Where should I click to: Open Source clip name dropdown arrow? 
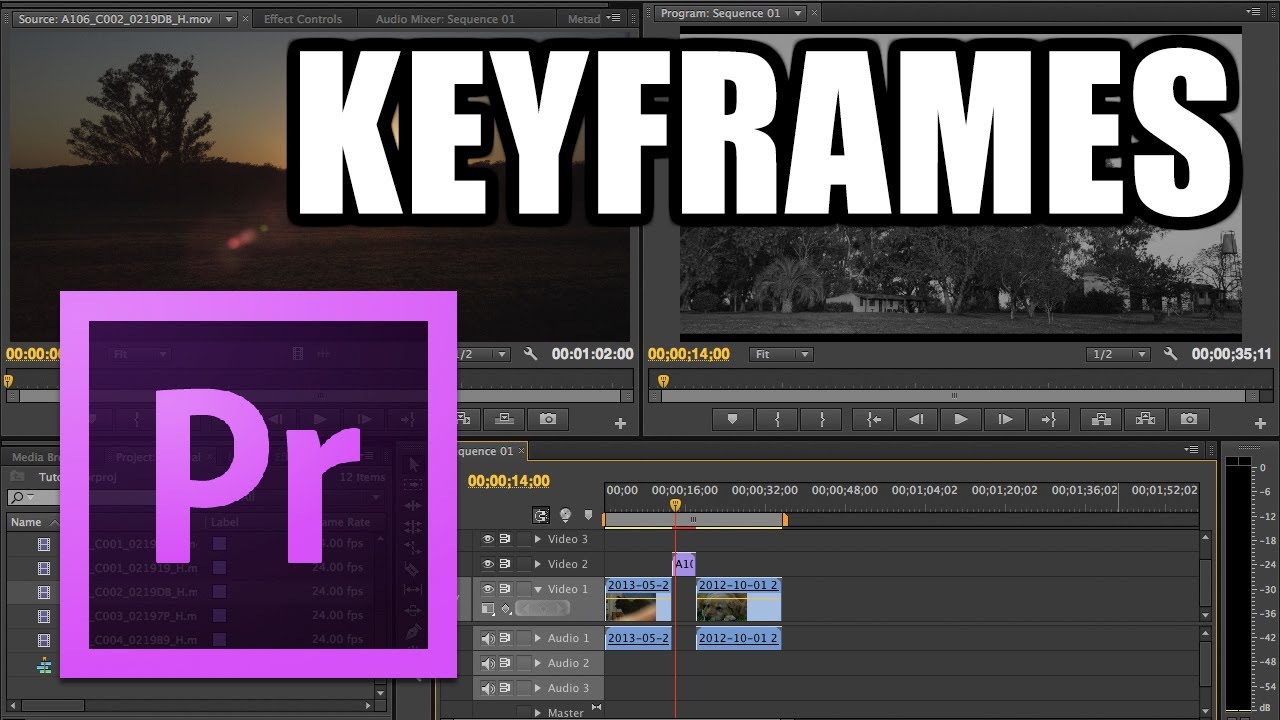tap(228, 19)
